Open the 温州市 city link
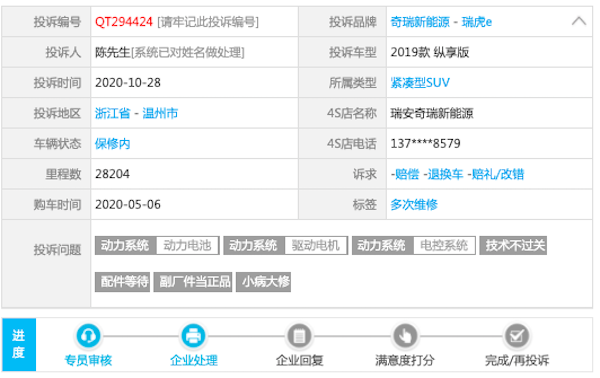 click(x=160, y=113)
